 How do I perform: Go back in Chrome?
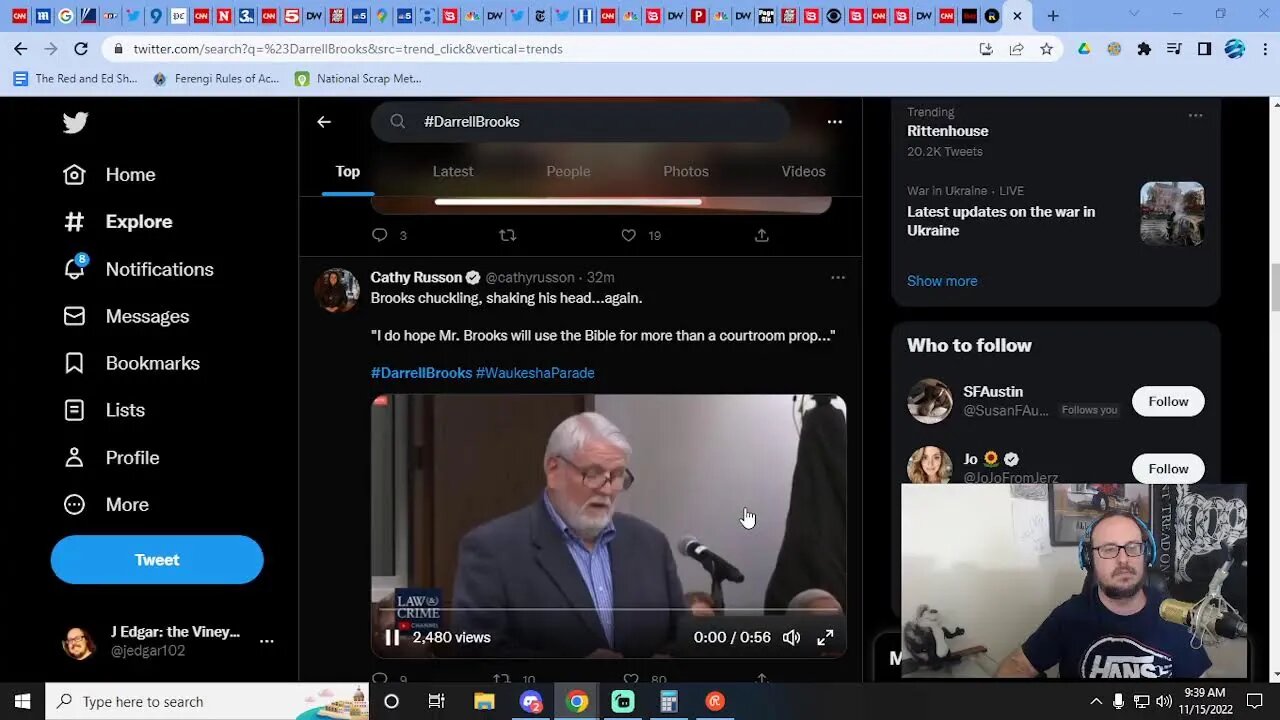coord(20,48)
